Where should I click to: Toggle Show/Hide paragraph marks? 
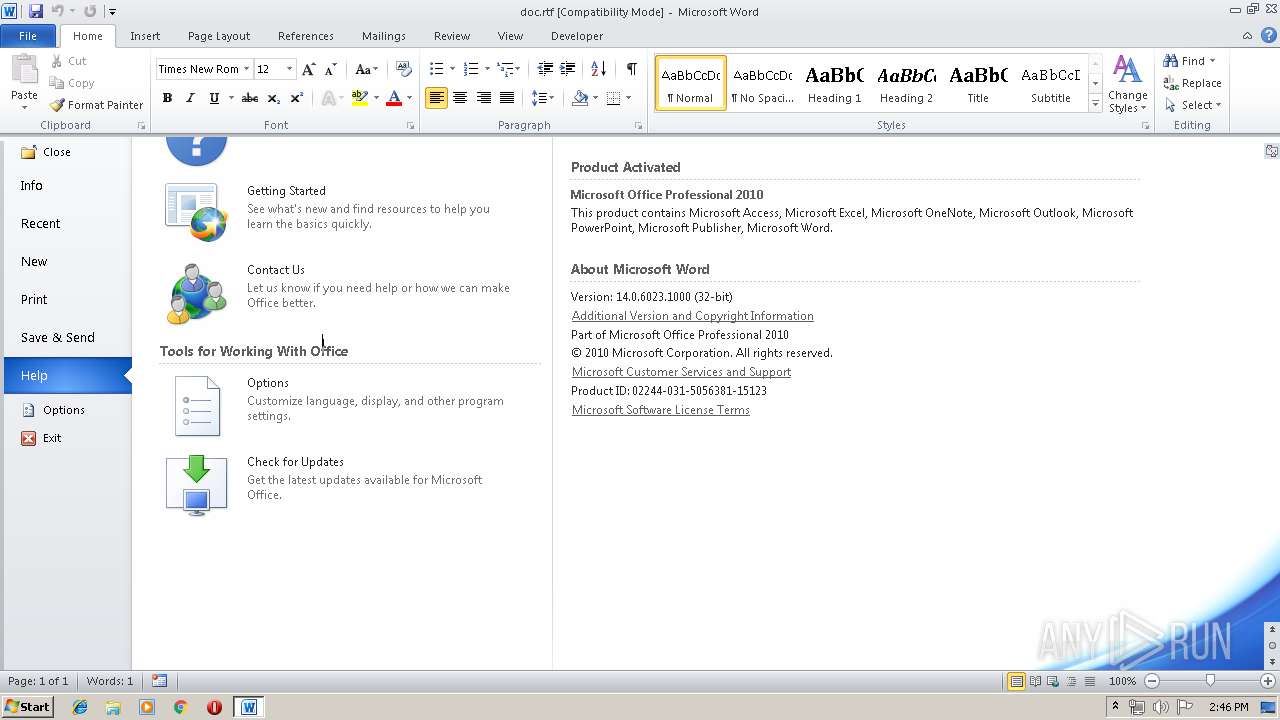(631, 69)
